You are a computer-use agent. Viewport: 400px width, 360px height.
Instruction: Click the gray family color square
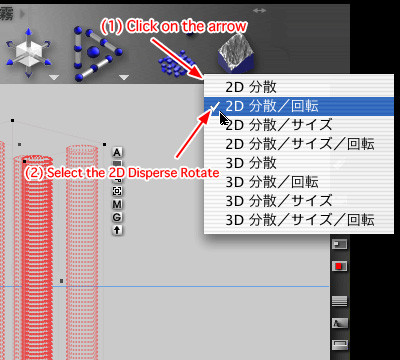117,163
